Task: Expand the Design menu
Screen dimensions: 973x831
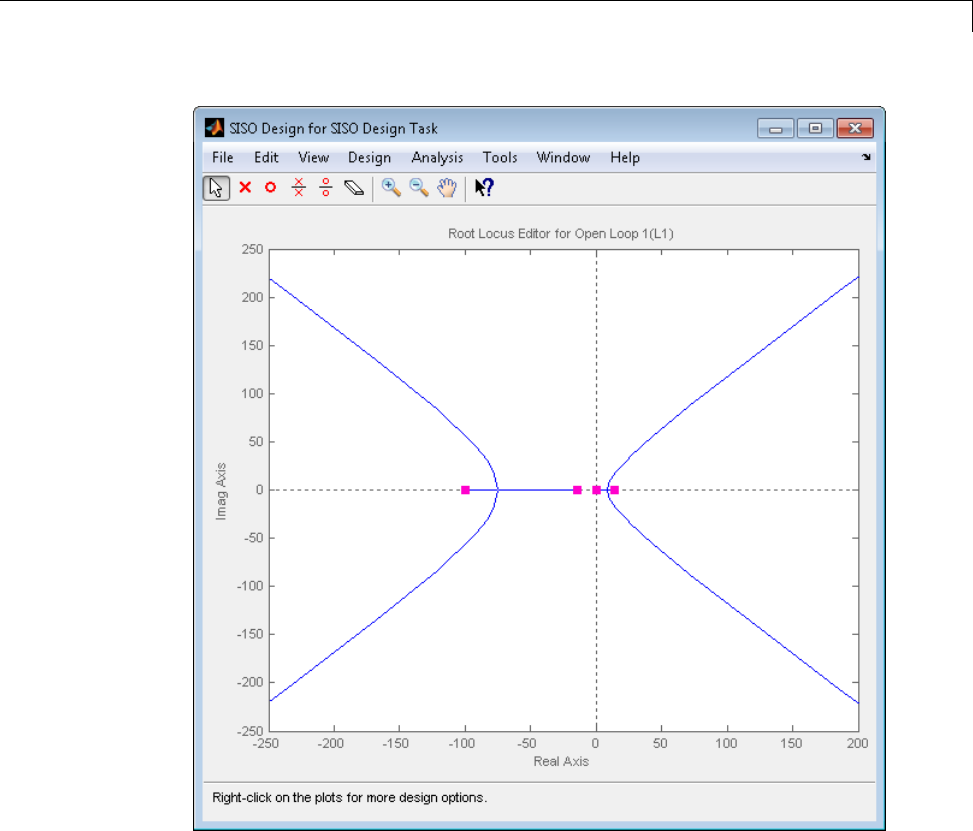Action: (x=369, y=157)
